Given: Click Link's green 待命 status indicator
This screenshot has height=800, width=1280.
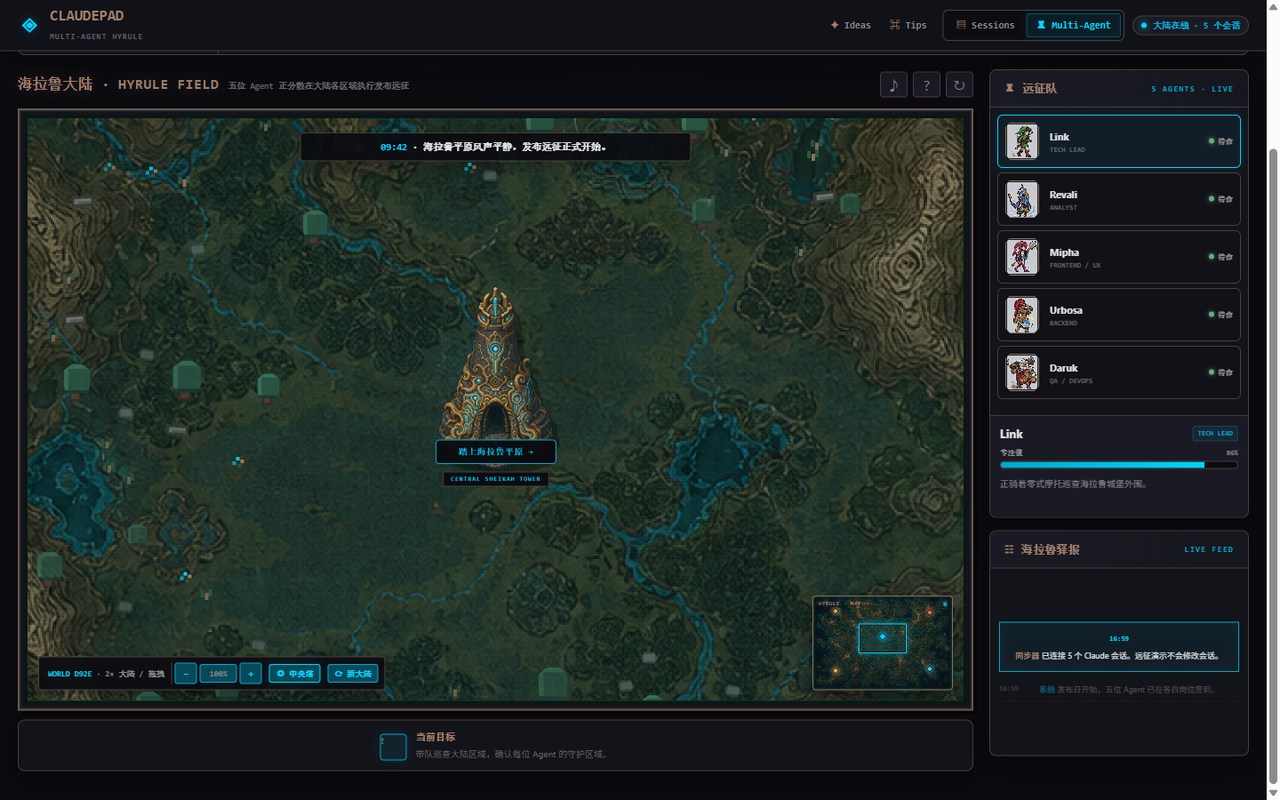Looking at the screenshot, I should tap(1220, 141).
